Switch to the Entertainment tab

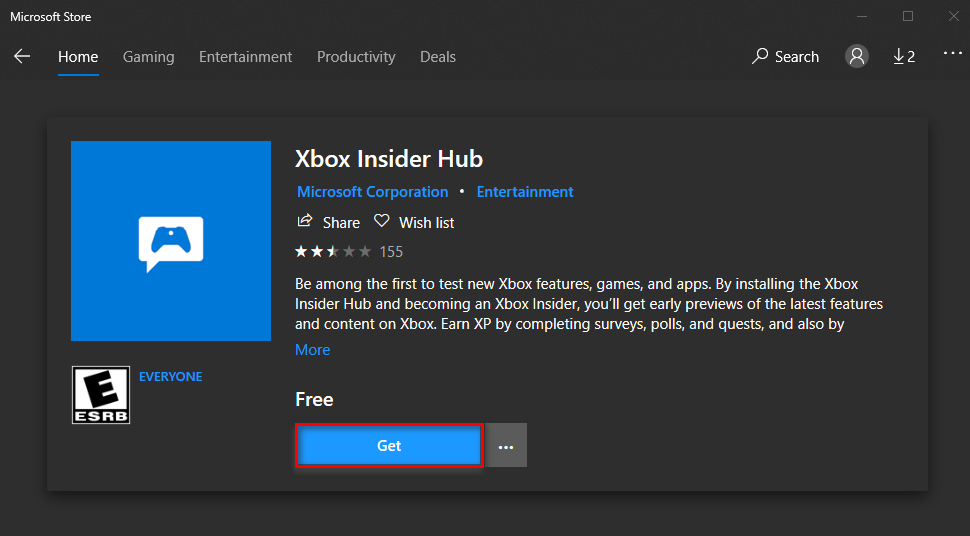tap(245, 57)
